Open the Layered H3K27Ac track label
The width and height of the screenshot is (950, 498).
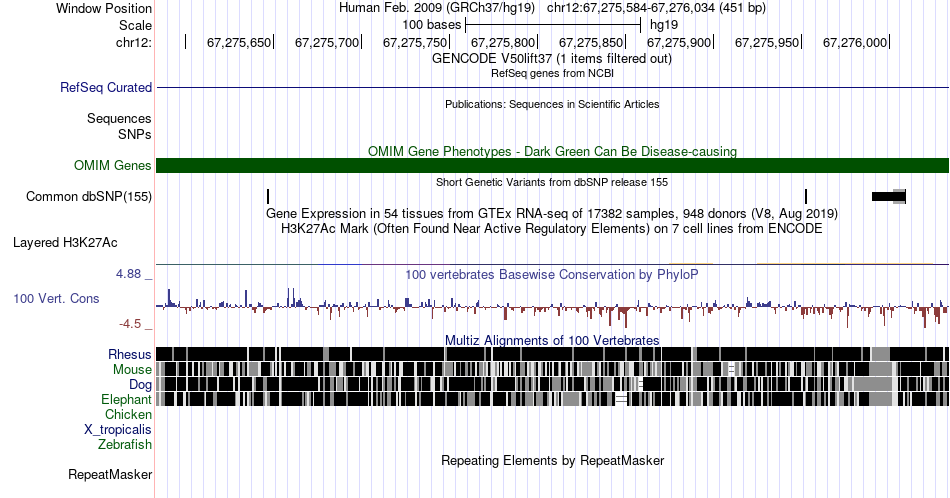coord(65,242)
